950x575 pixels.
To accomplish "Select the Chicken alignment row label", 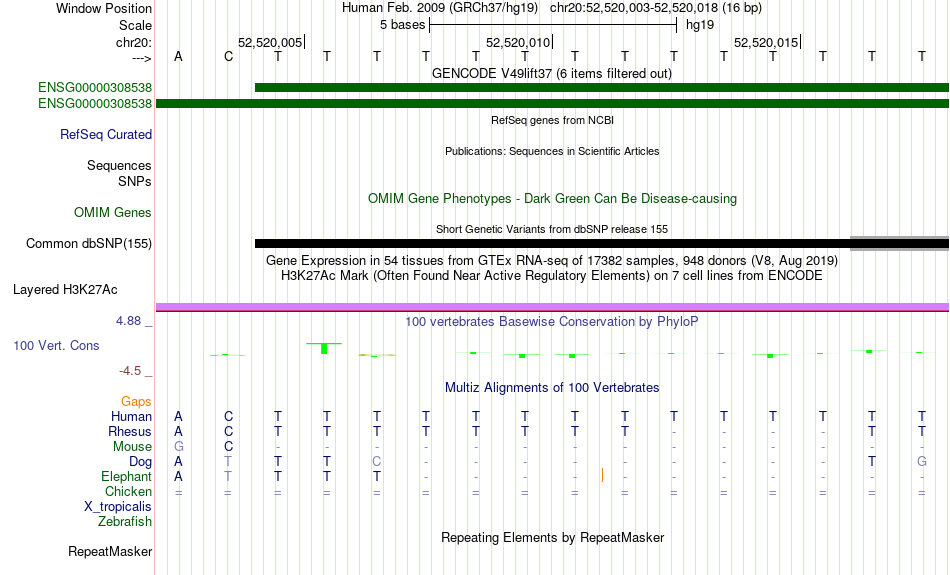I will (128, 491).
